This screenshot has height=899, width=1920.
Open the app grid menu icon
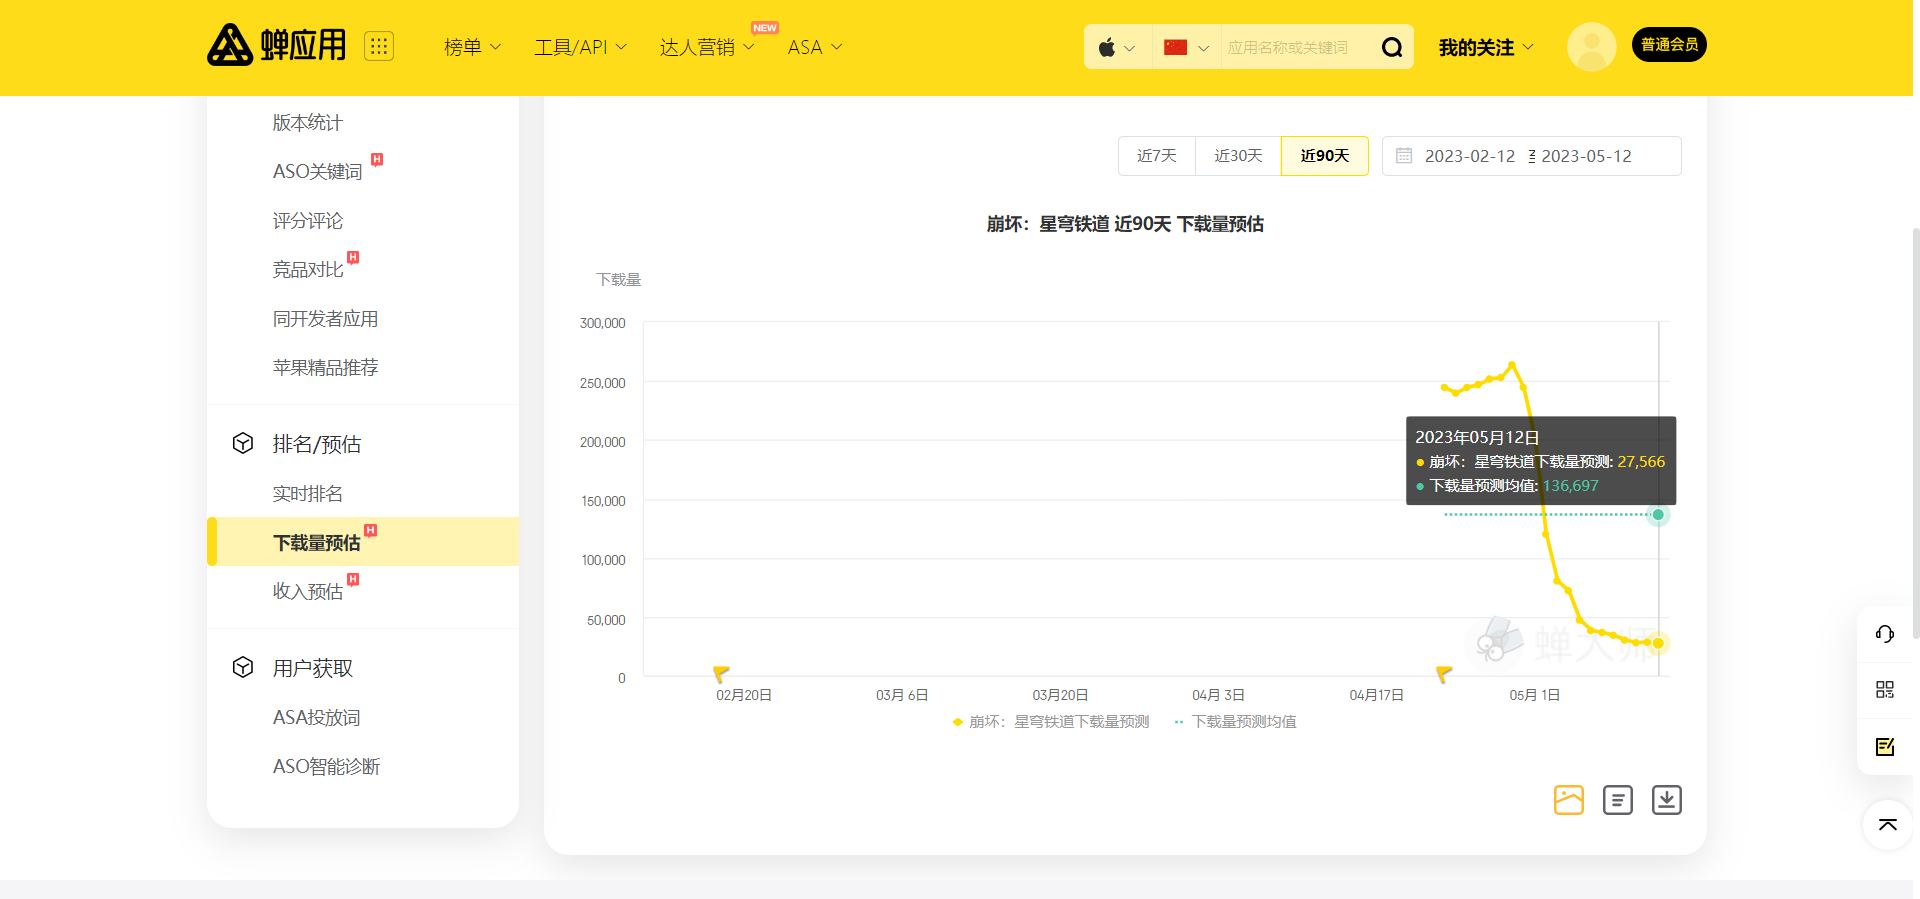coord(379,46)
